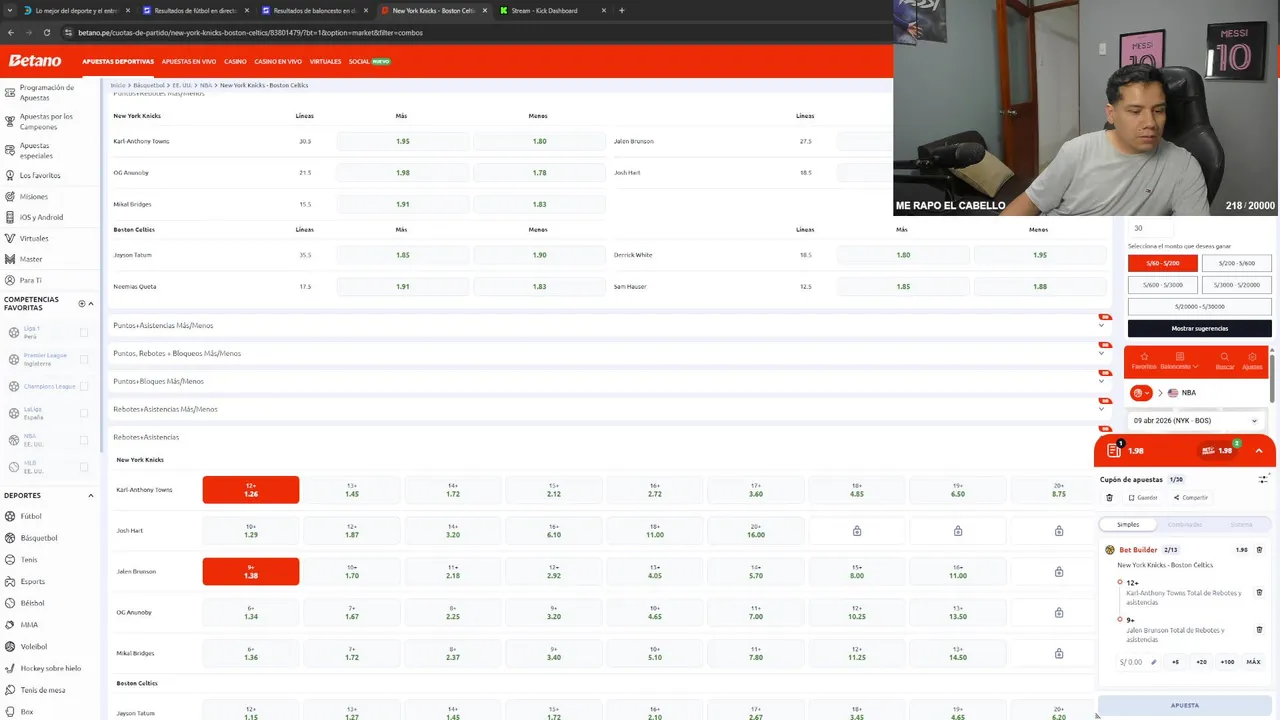Click stake amount input field

tap(1137, 662)
